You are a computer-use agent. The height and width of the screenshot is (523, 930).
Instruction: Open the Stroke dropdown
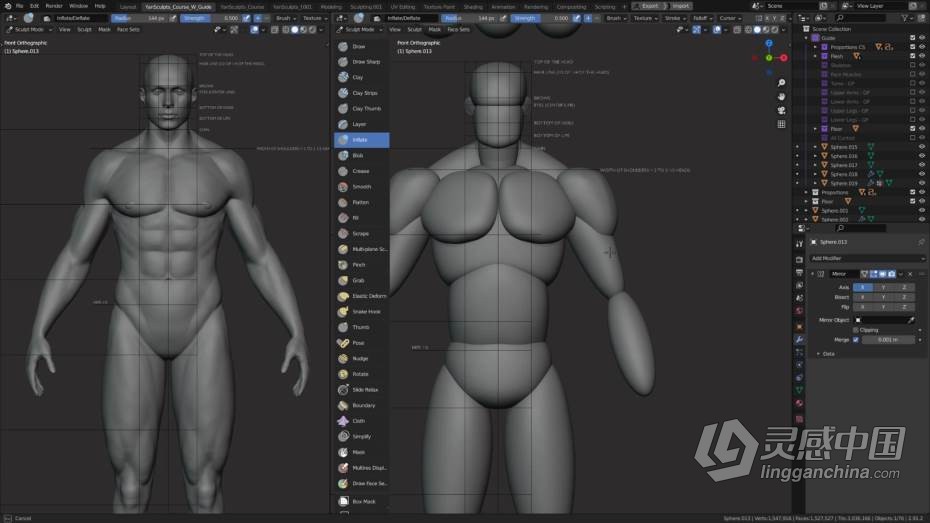coord(674,18)
